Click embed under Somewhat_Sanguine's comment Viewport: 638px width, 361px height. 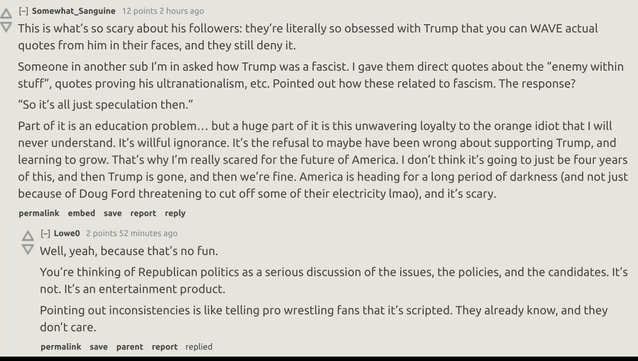coord(81,213)
